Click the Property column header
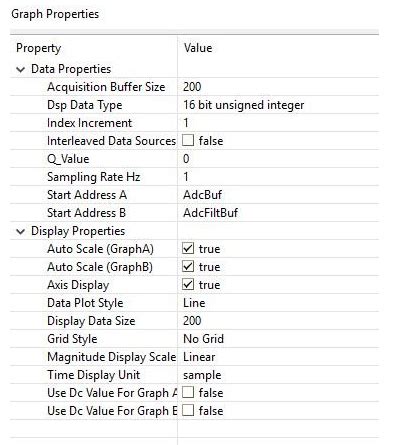Image resolution: width=399 pixels, height=445 pixels. [x=94, y=48]
